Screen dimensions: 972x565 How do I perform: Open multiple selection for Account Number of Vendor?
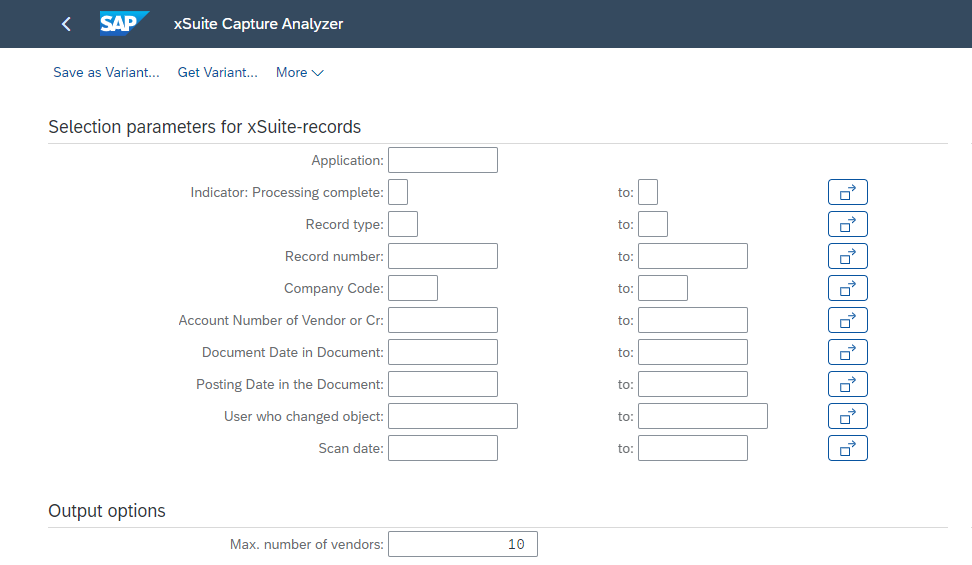847,320
